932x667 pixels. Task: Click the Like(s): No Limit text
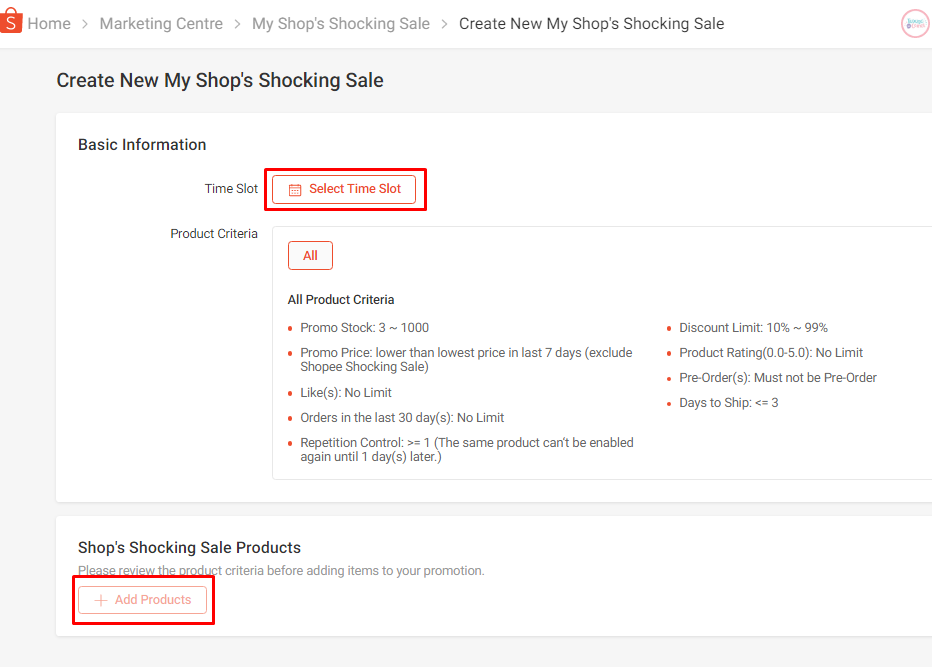click(346, 392)
